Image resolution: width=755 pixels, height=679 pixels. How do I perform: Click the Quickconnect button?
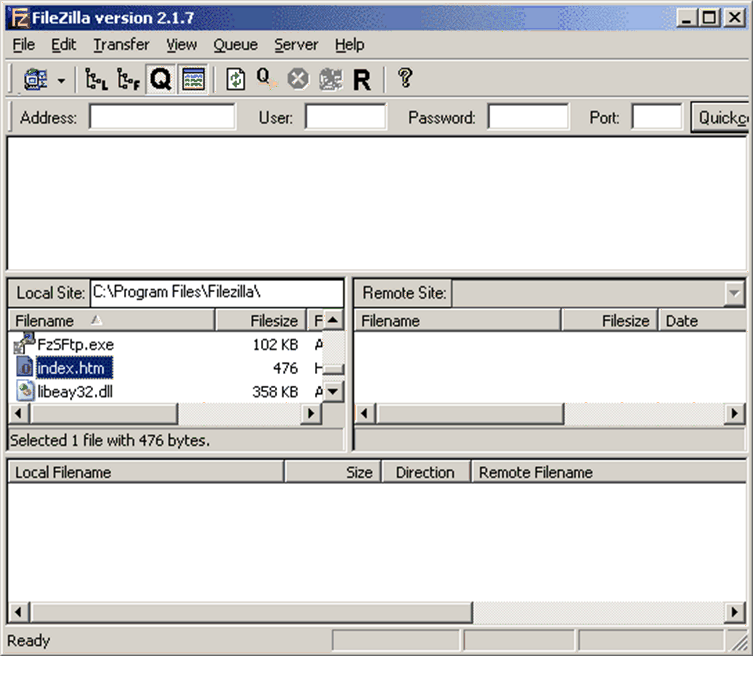pos(721,118)
